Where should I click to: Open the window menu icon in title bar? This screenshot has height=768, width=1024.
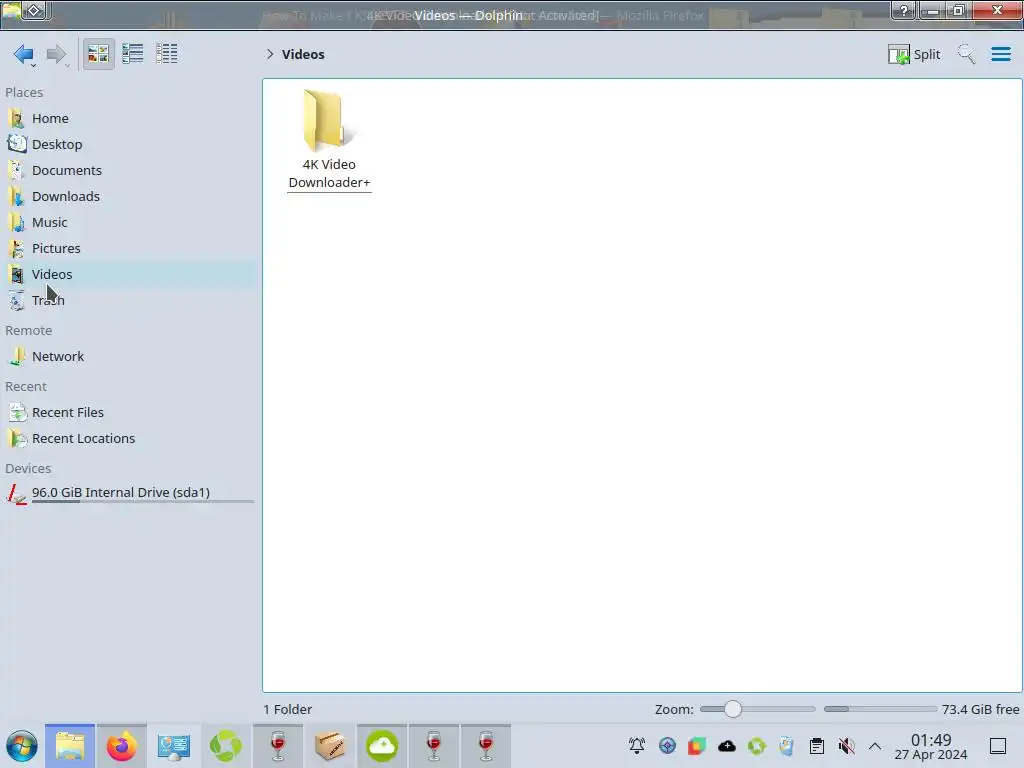(x=11, y=10)
